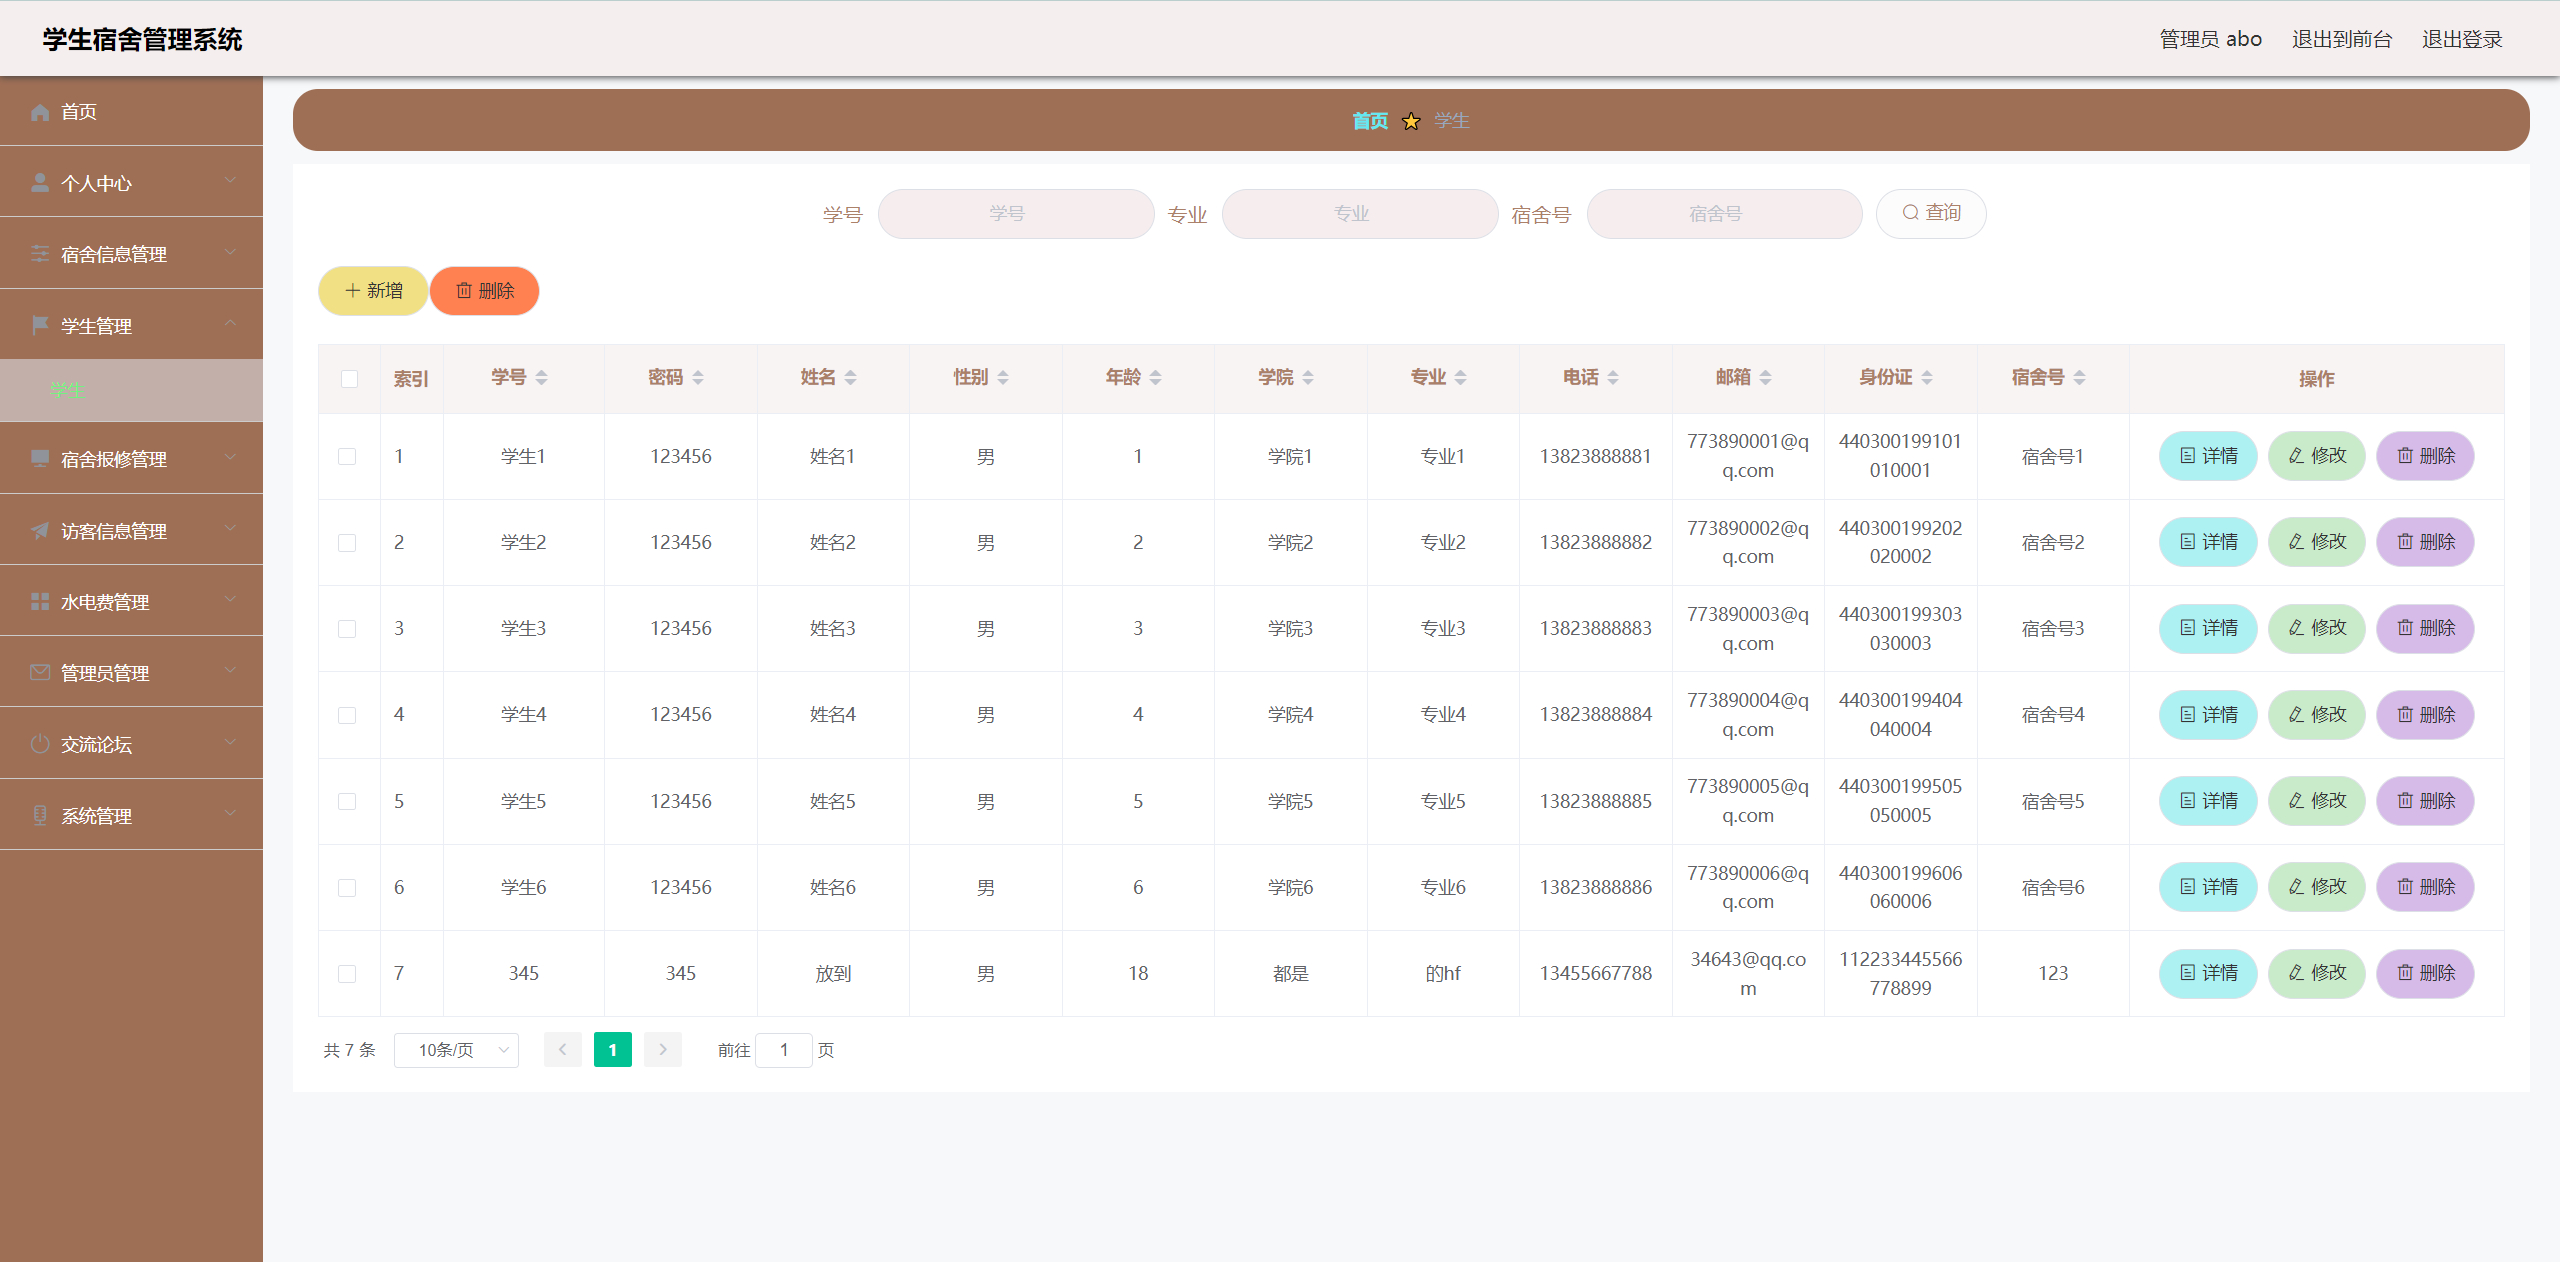Click the 退出登录 link
The height and width of the screenshot is (1262, 2560).
point(2461,39)
